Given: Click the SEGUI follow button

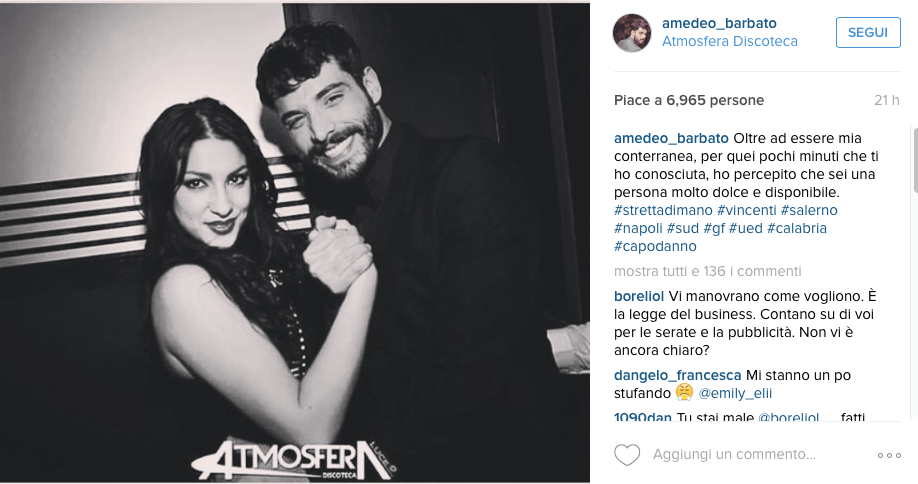Looking at the screenshot, I should (x=868, y=32).
